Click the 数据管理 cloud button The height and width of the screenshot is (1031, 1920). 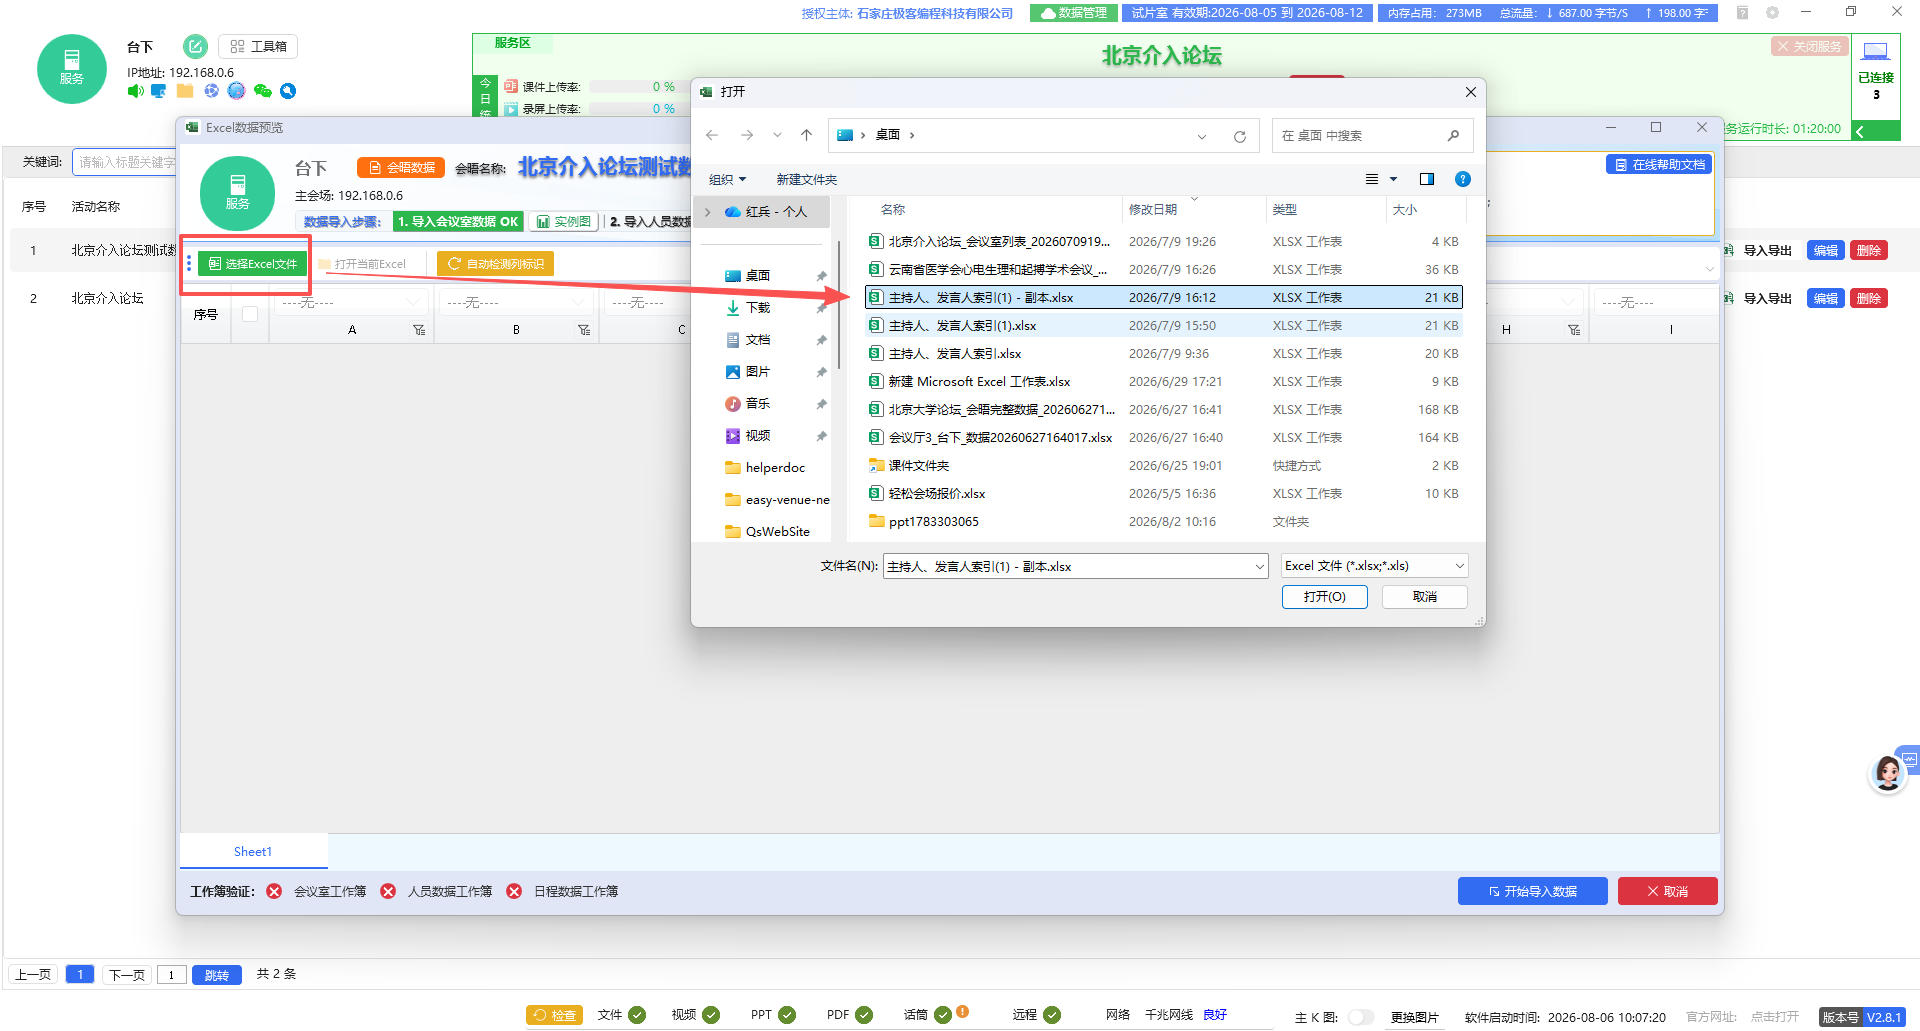tap(1074, 13)
